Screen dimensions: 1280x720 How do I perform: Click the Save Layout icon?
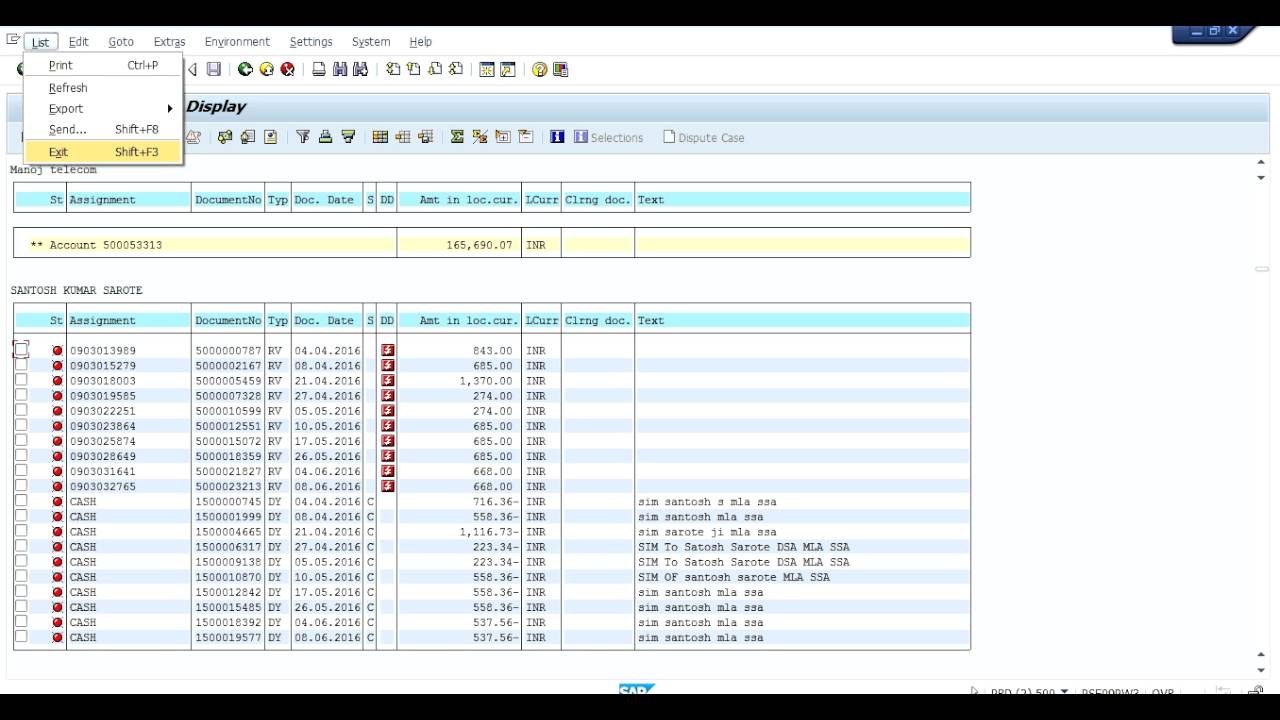point(425,137)
